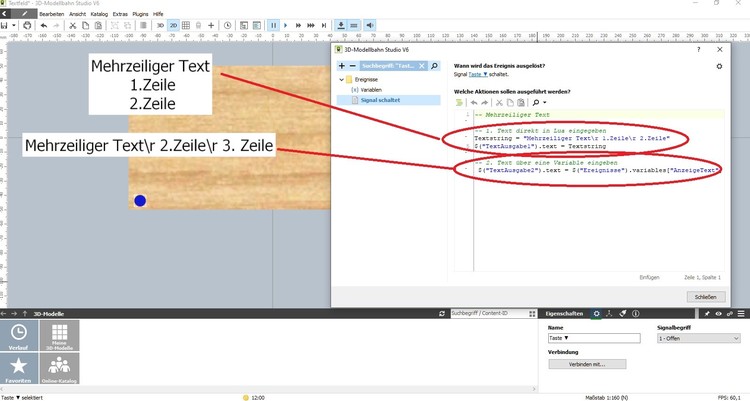Open the Ansicht menu

(77, 14)
